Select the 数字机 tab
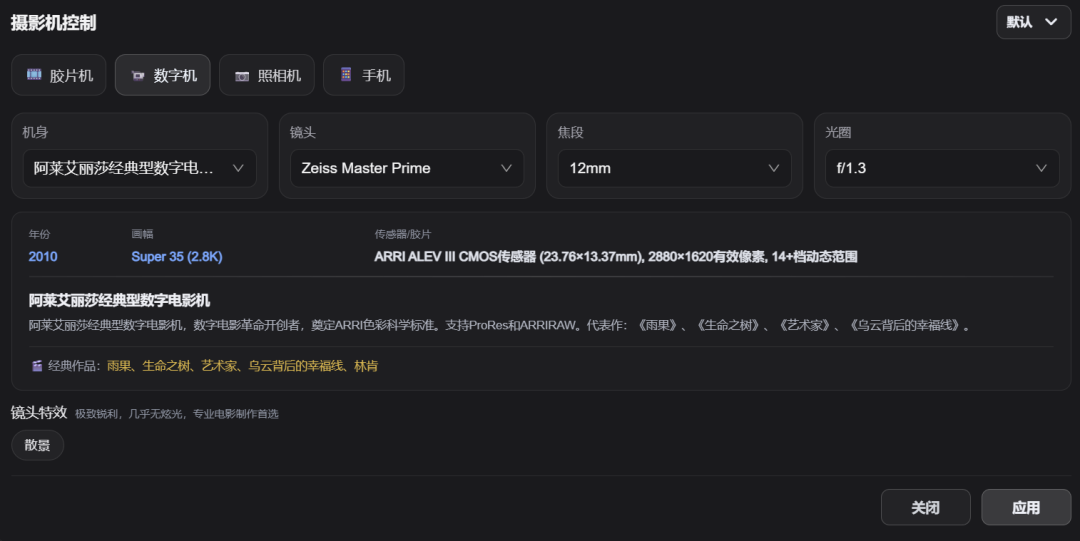This screenshot has height=541, width=1080. coord(163,75)
